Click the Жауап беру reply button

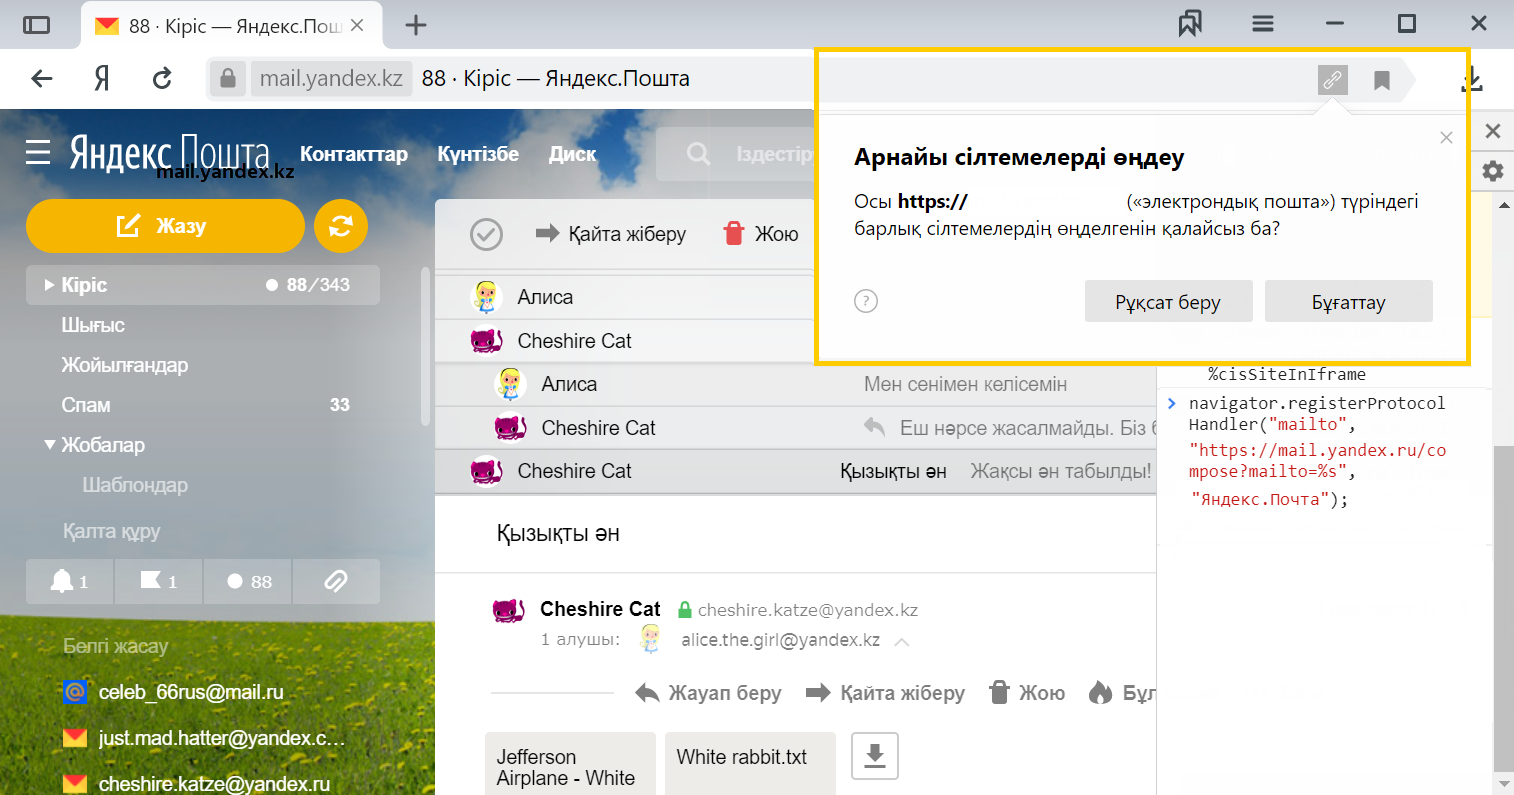708,693
